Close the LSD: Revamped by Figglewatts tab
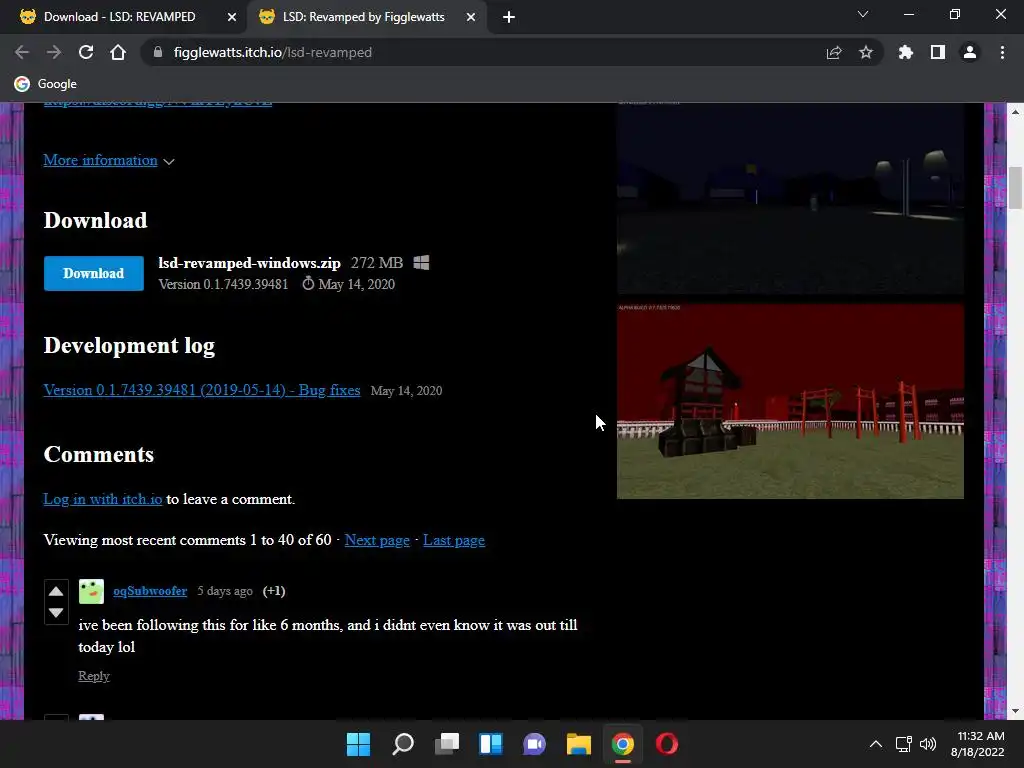 tap(471, 17)
